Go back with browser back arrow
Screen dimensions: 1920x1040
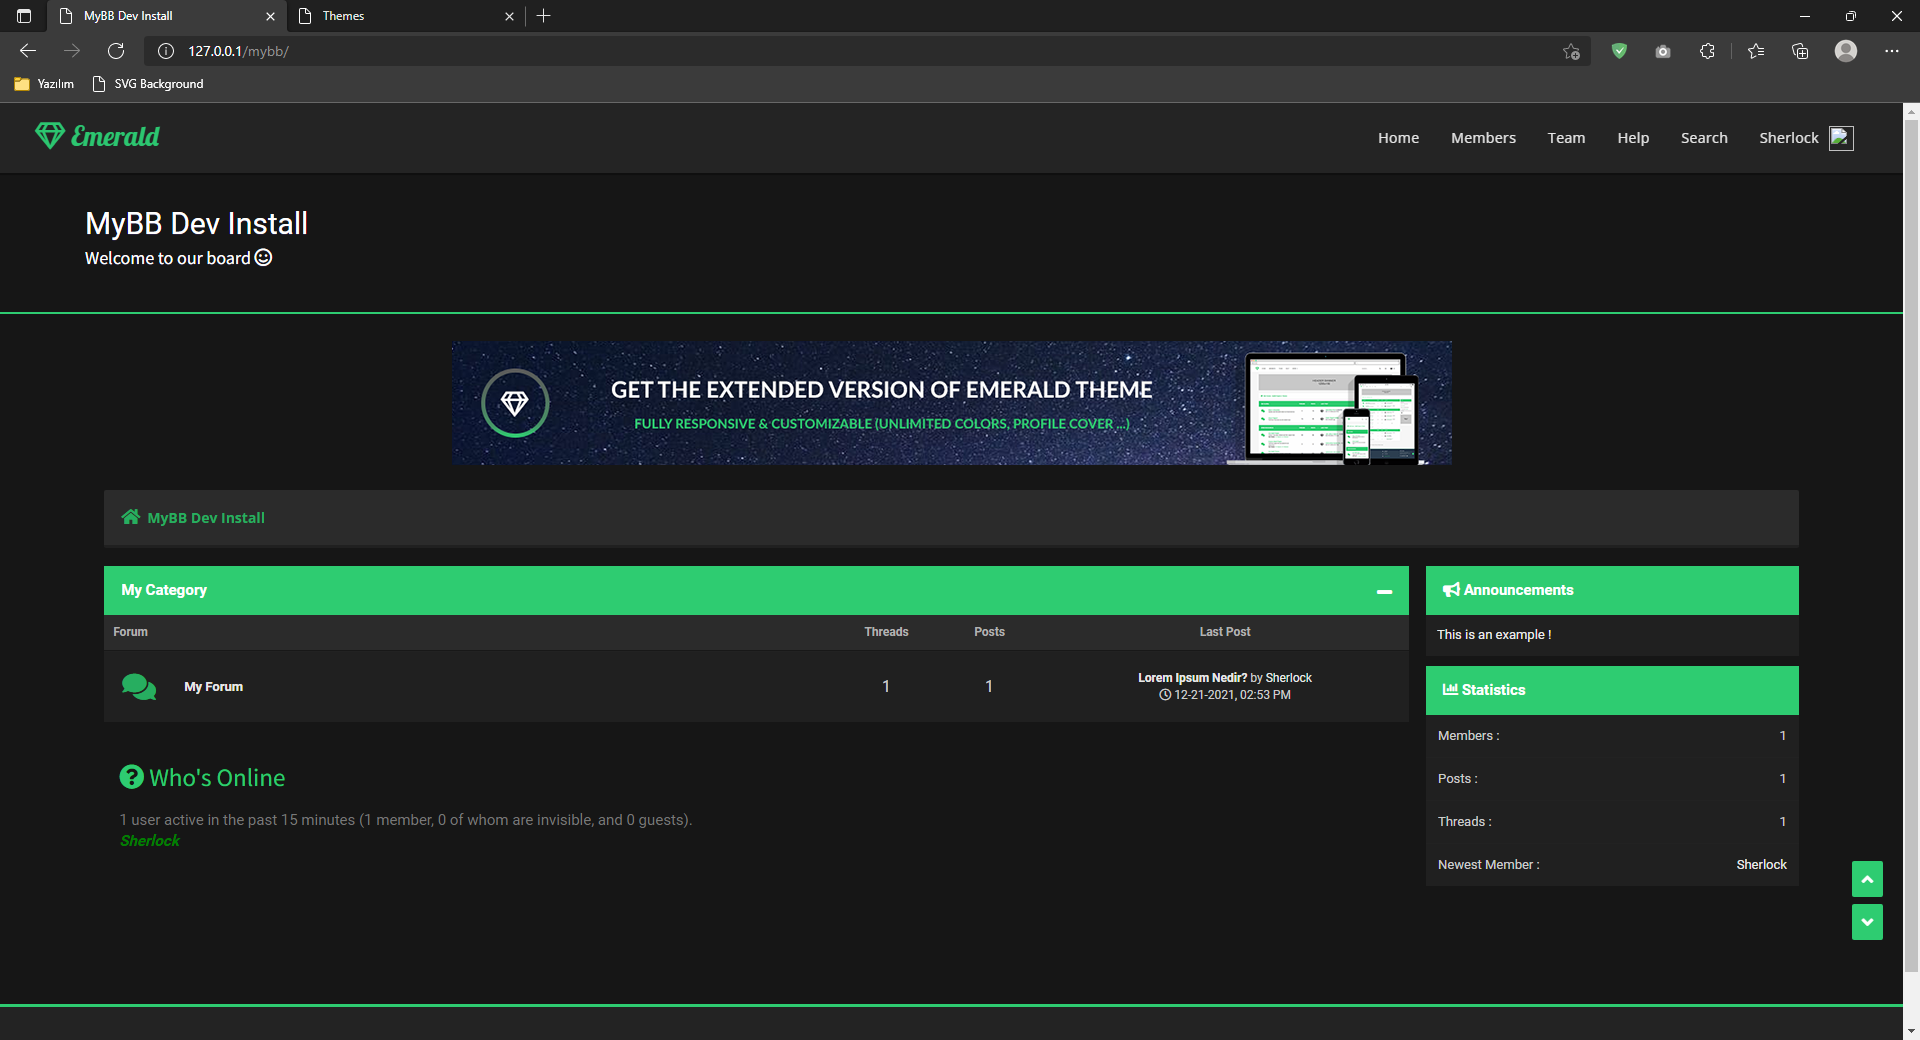click(x=28, y=51)
